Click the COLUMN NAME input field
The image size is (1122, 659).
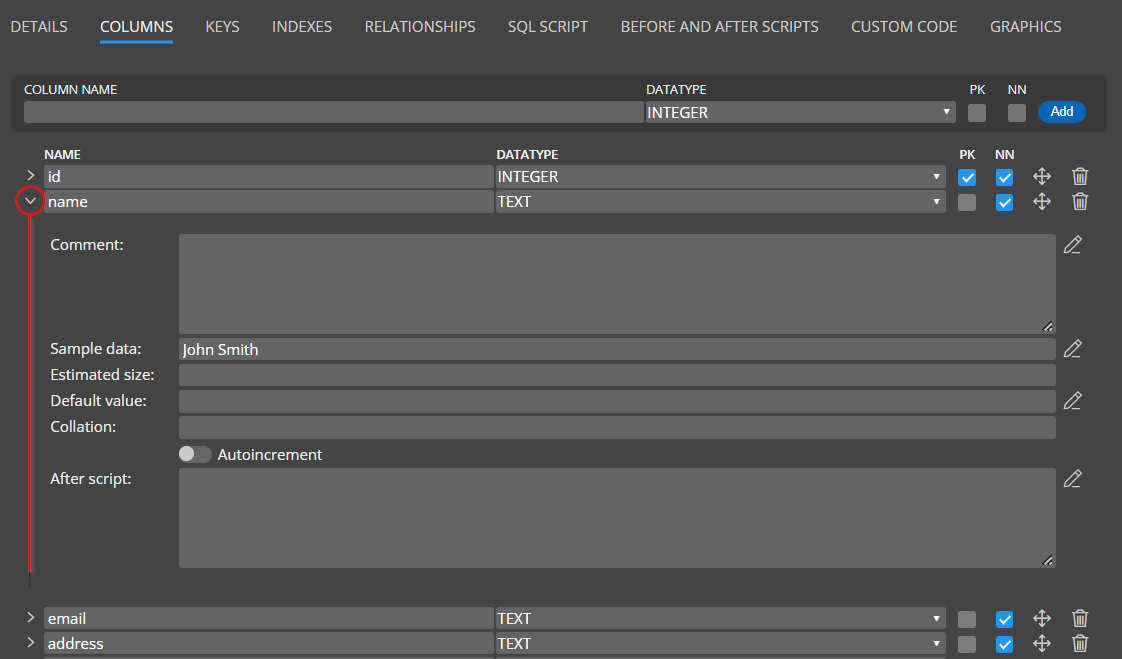click(x=330, y=111)
